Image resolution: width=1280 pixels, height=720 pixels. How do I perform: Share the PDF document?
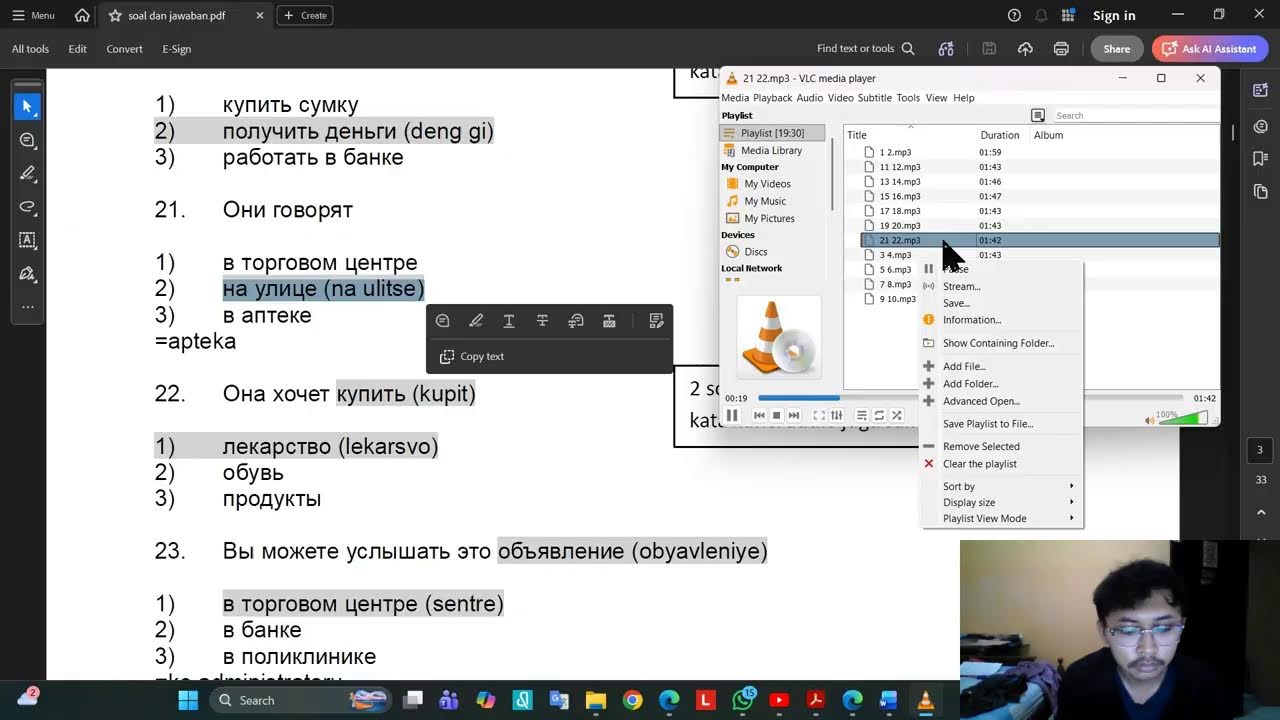click(1117, 49)
